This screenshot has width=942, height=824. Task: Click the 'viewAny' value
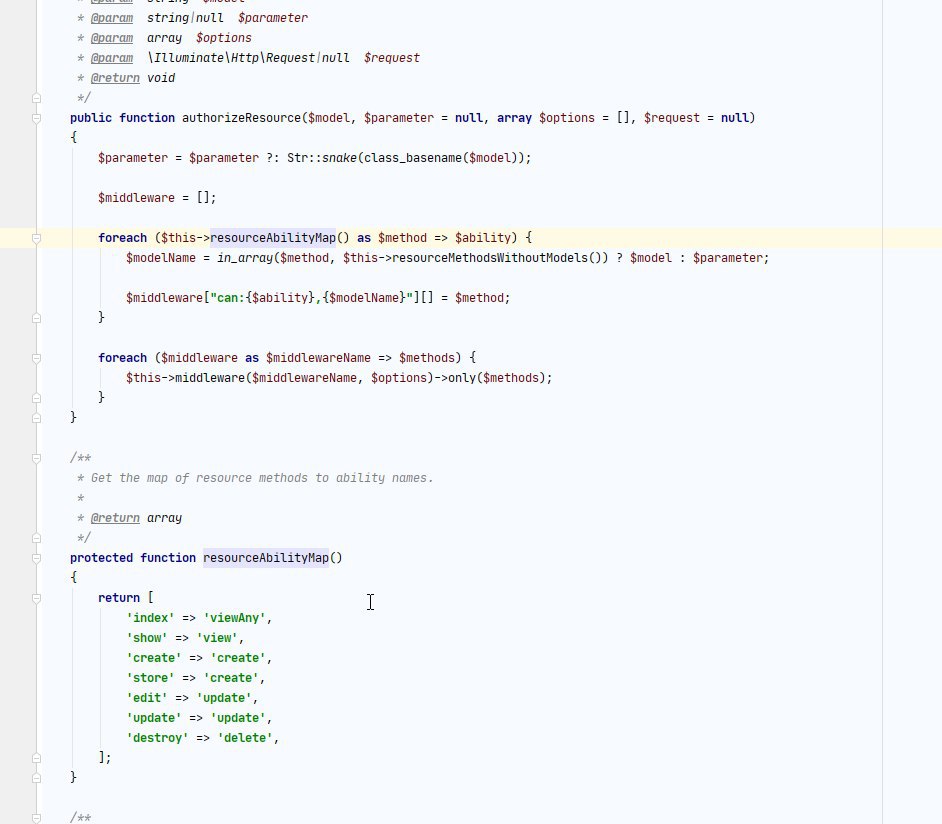(x=234, y=618)
